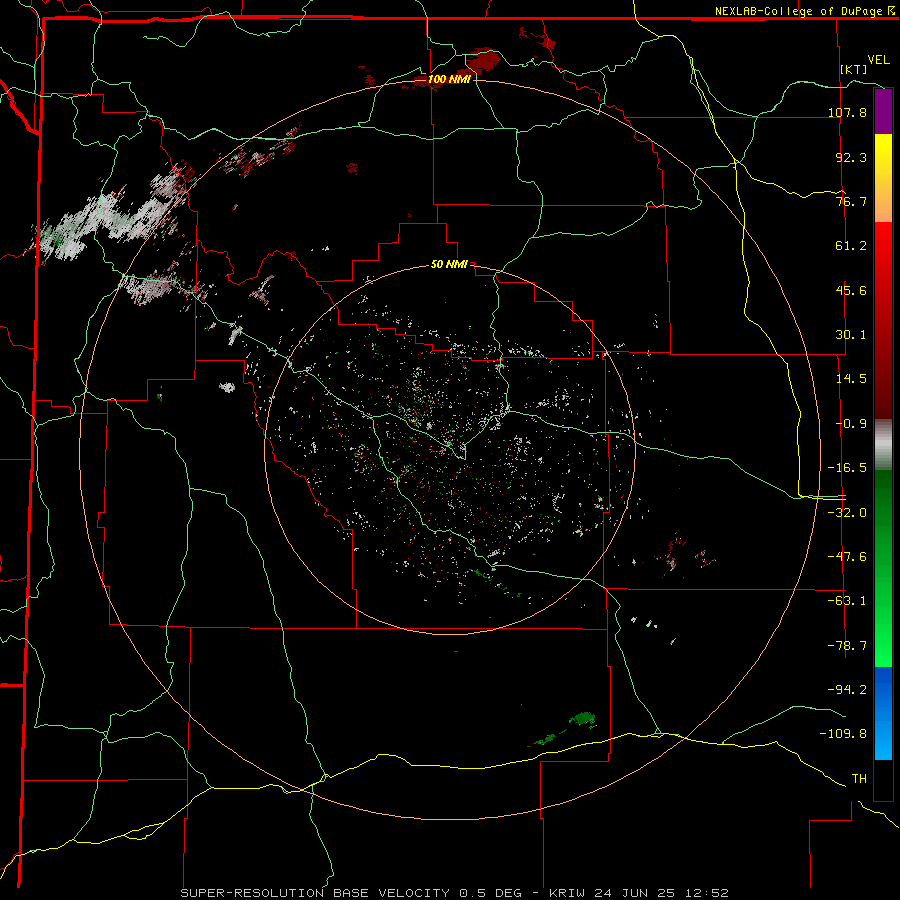Click the 14.5 velocity scale label
Viewport: 900px width, 900px height.
(x=851, y=379)
